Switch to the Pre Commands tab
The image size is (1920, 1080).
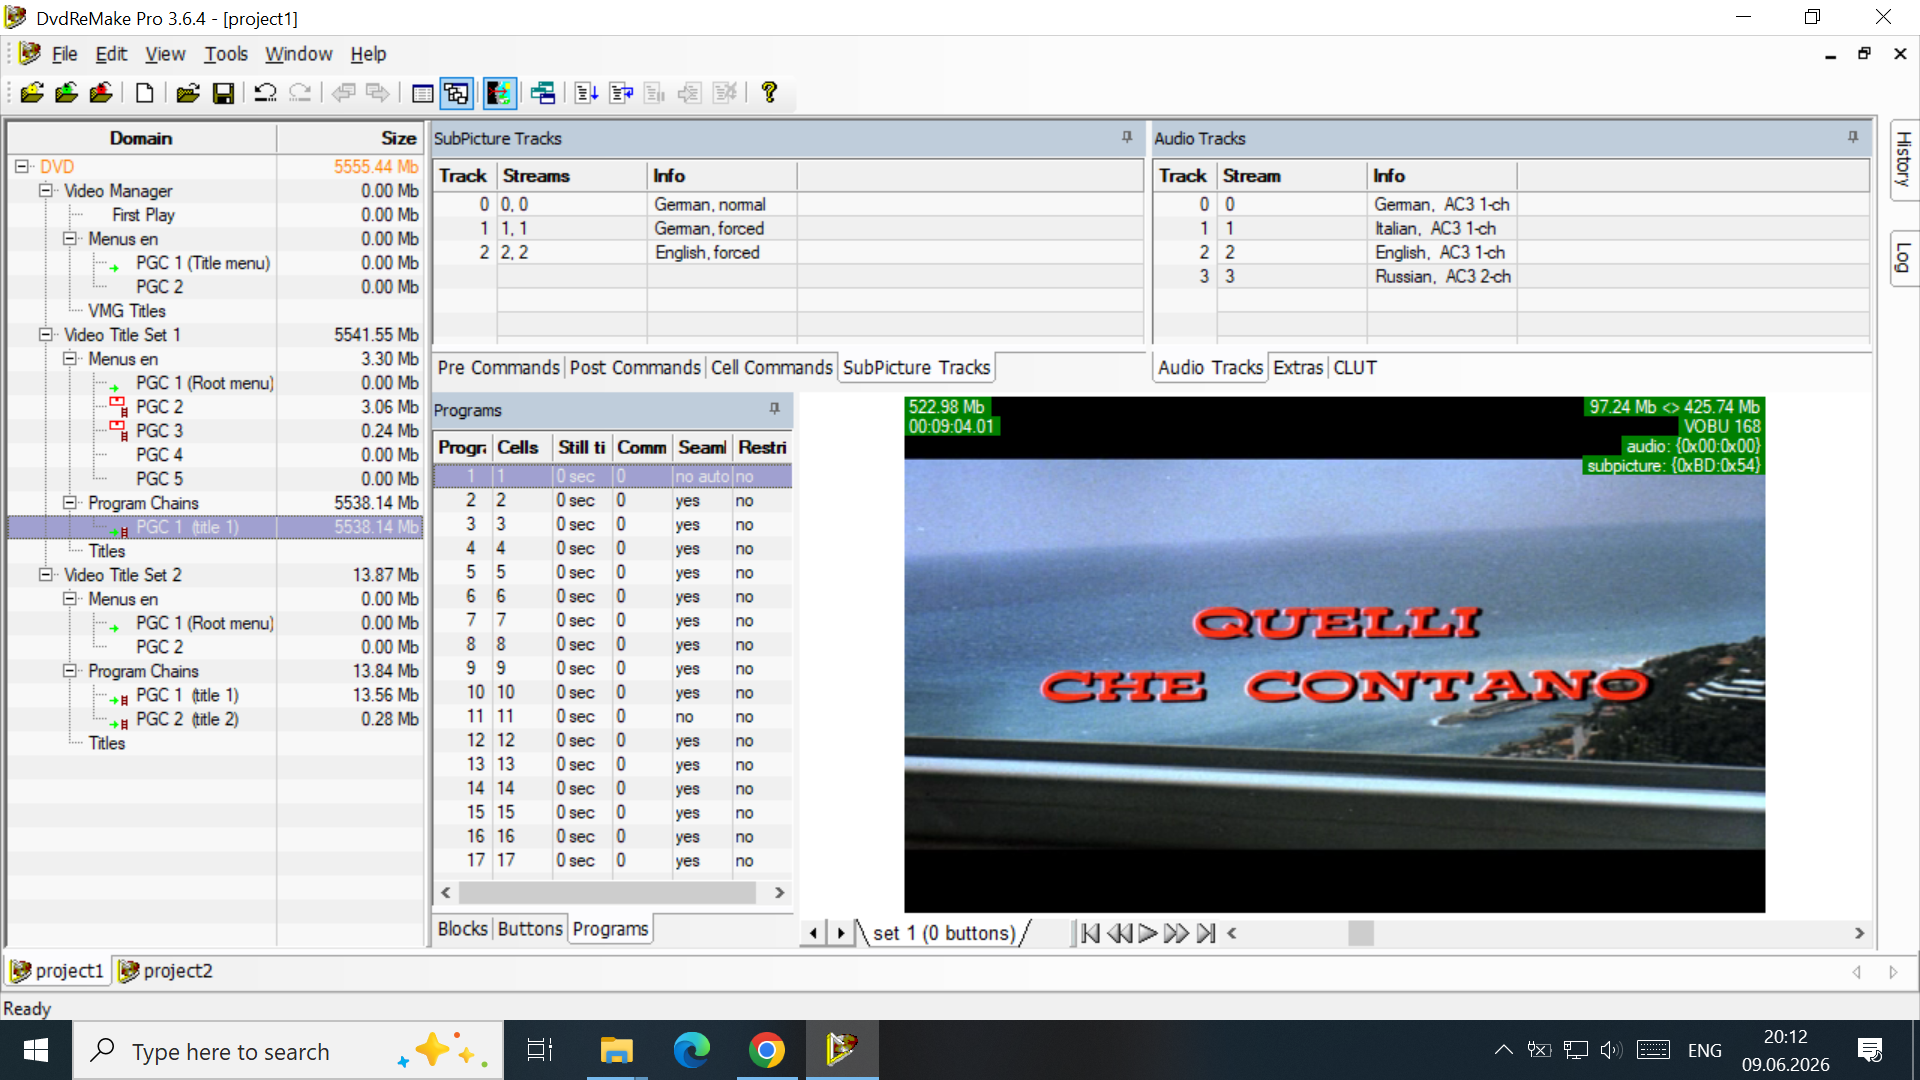point(498,368)
